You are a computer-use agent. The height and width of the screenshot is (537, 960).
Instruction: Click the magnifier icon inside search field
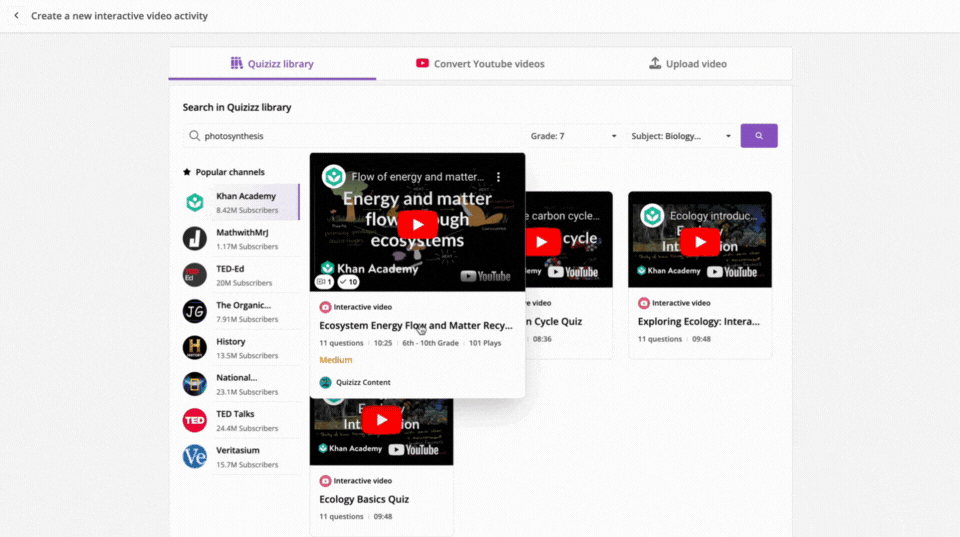click(194, 136)
